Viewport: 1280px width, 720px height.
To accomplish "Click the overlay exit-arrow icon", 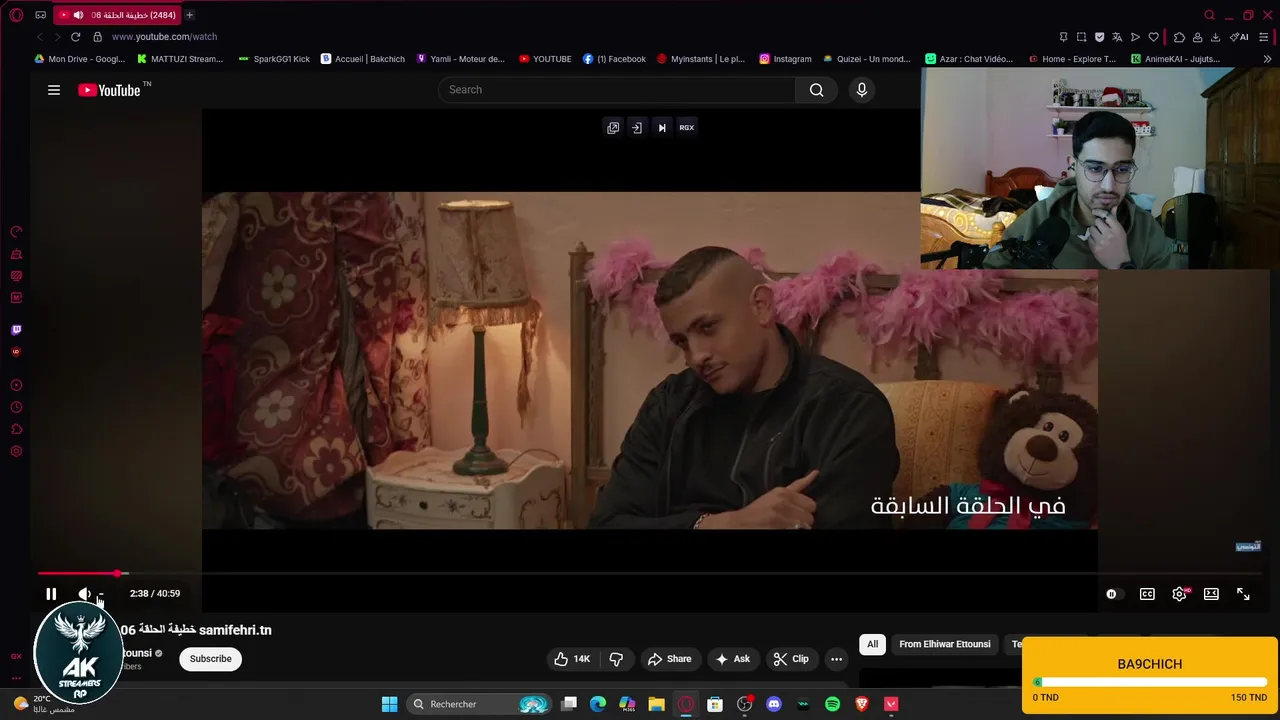I will click(637, 128).
